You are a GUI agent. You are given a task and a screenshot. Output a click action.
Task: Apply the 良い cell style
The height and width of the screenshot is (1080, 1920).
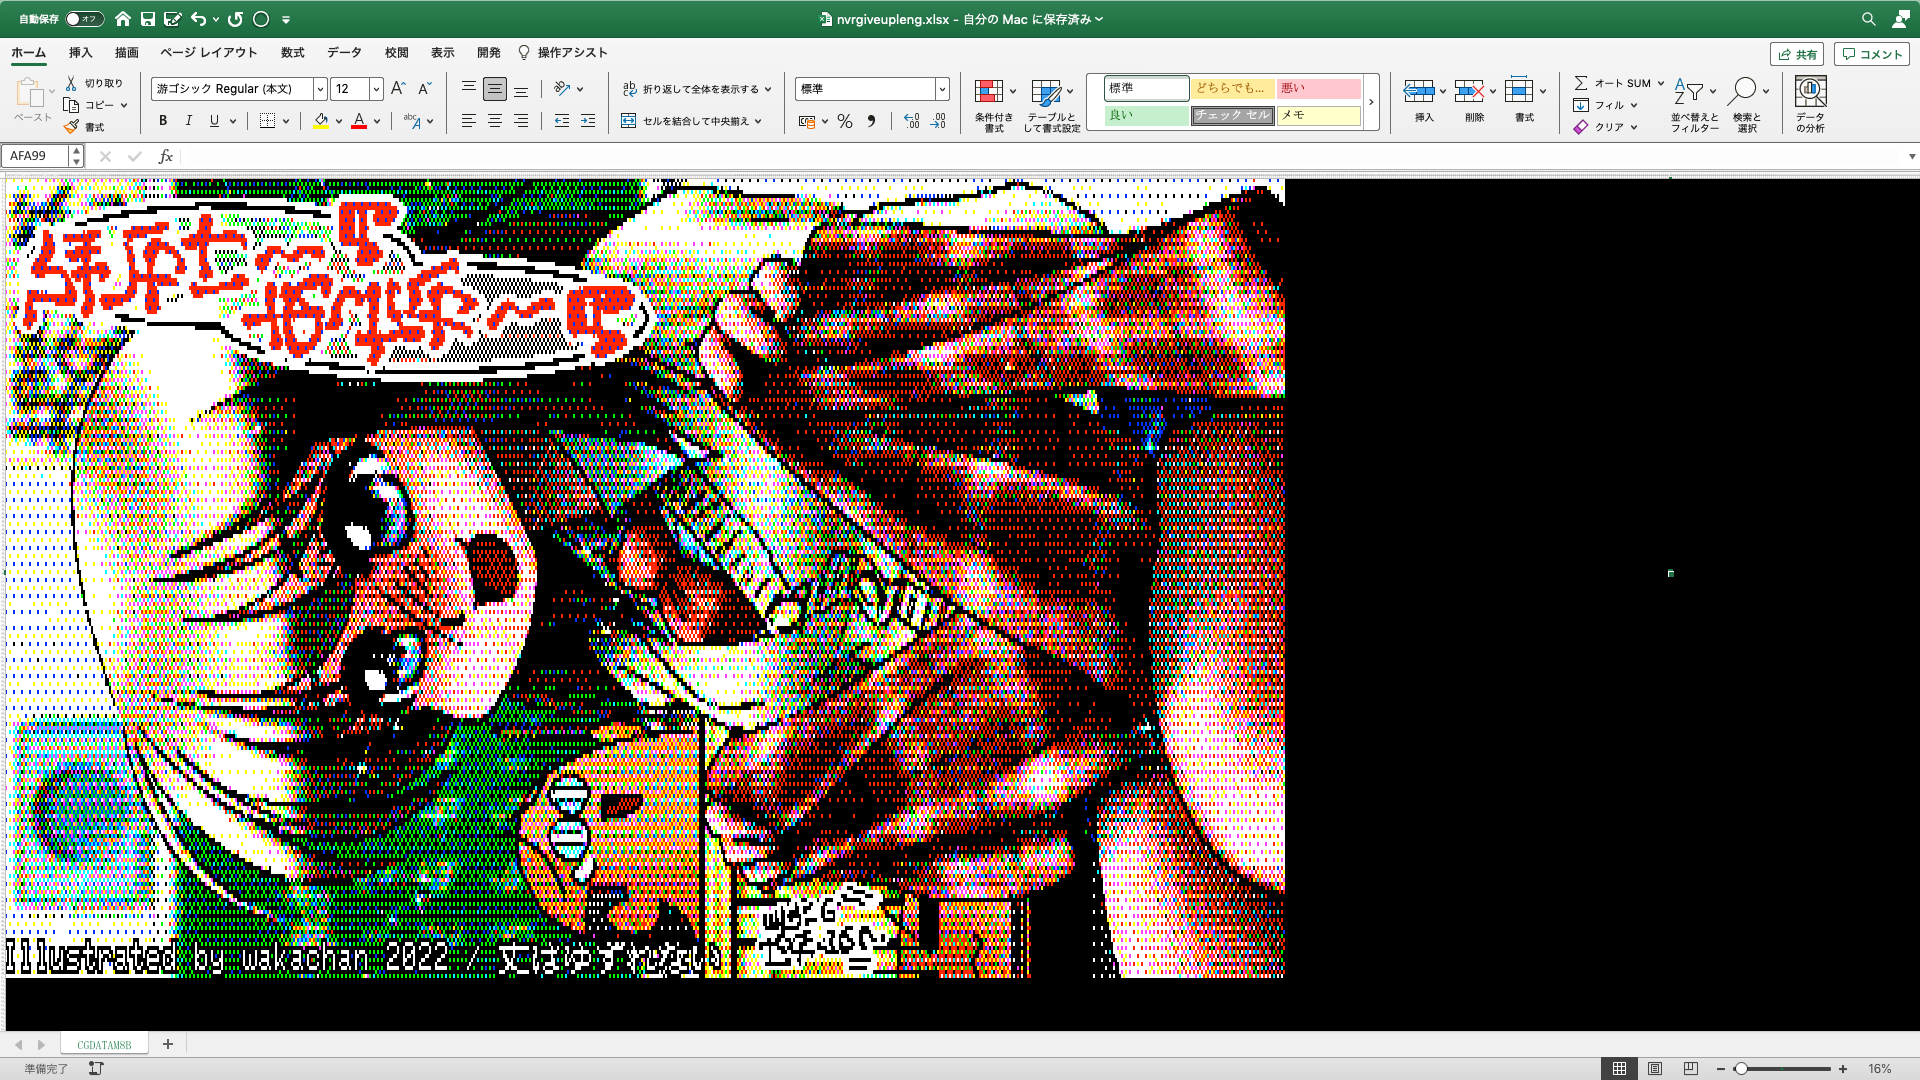click(x=1147, y=116)
